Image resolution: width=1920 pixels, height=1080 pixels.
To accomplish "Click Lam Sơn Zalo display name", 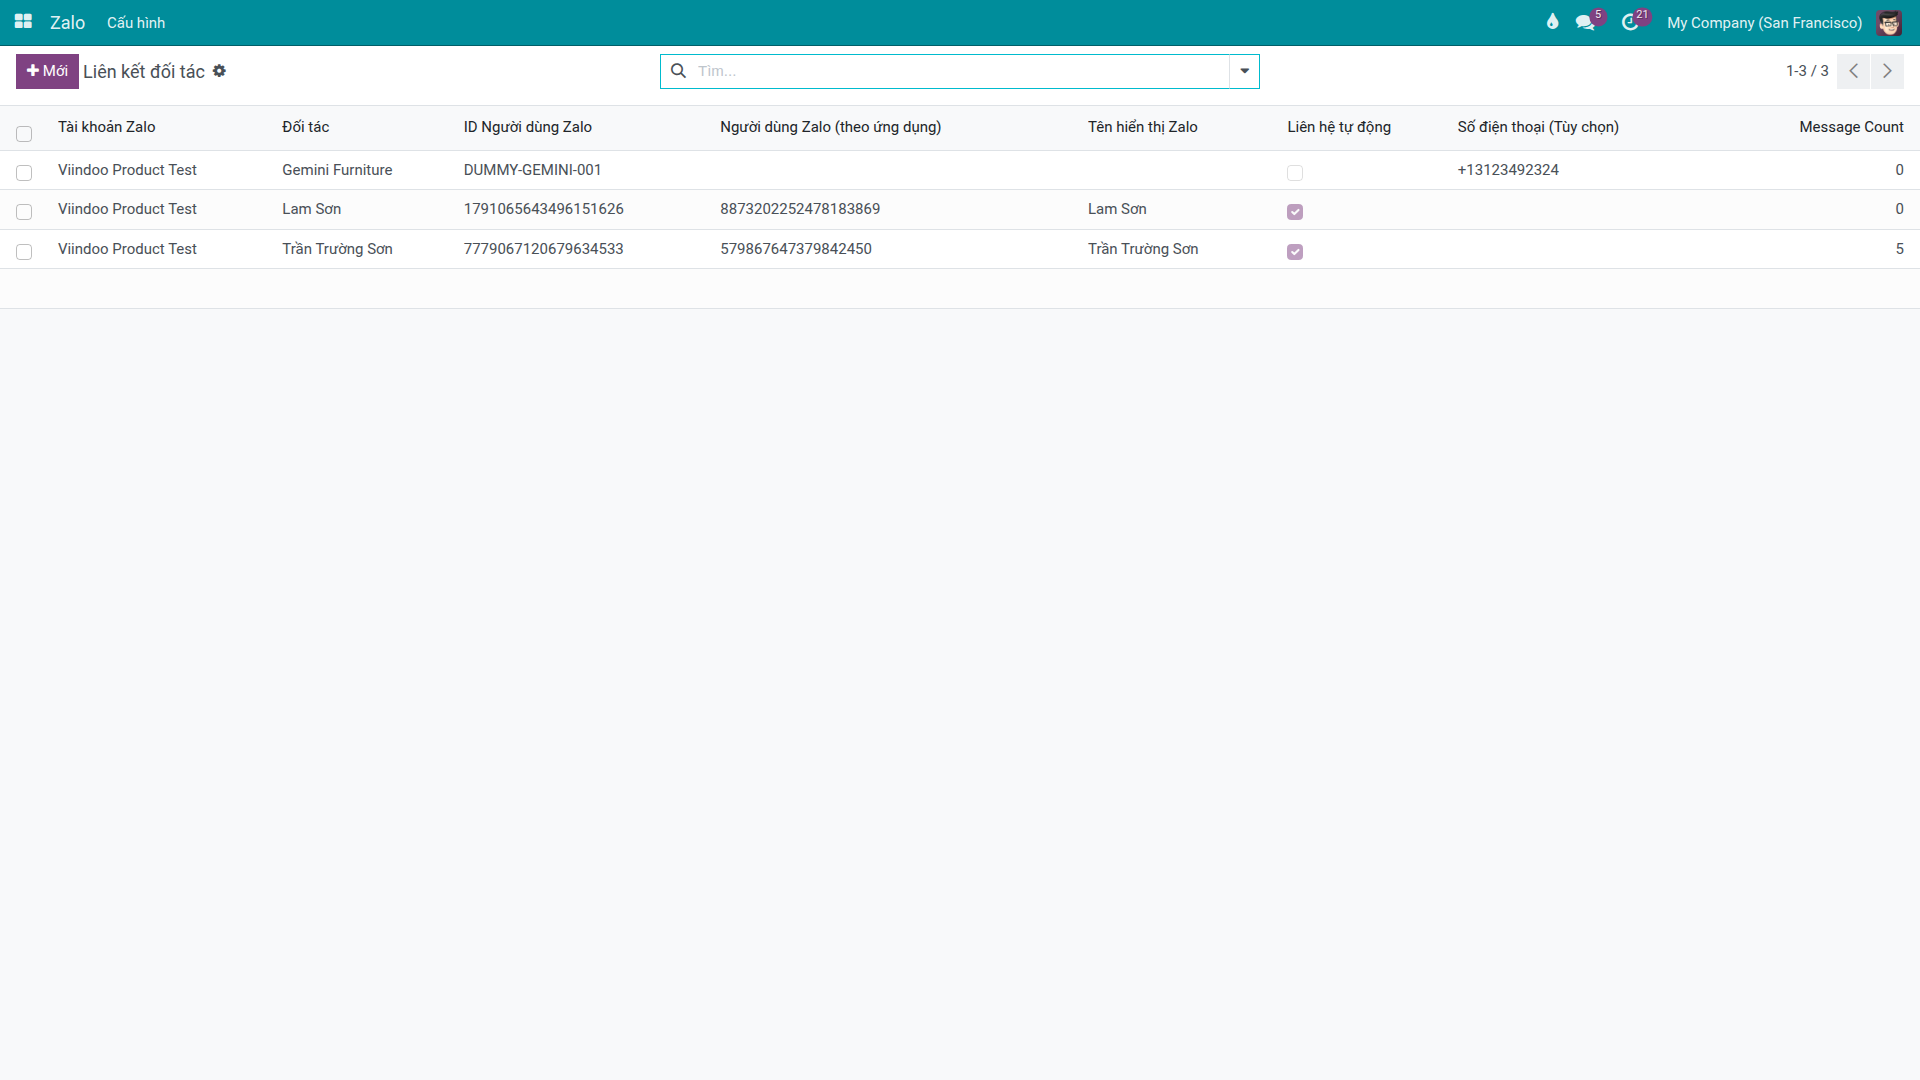I will pos(1117,209).
